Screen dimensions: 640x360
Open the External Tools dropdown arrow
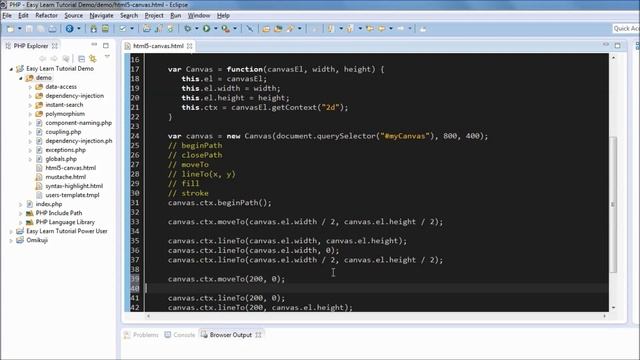235,29
